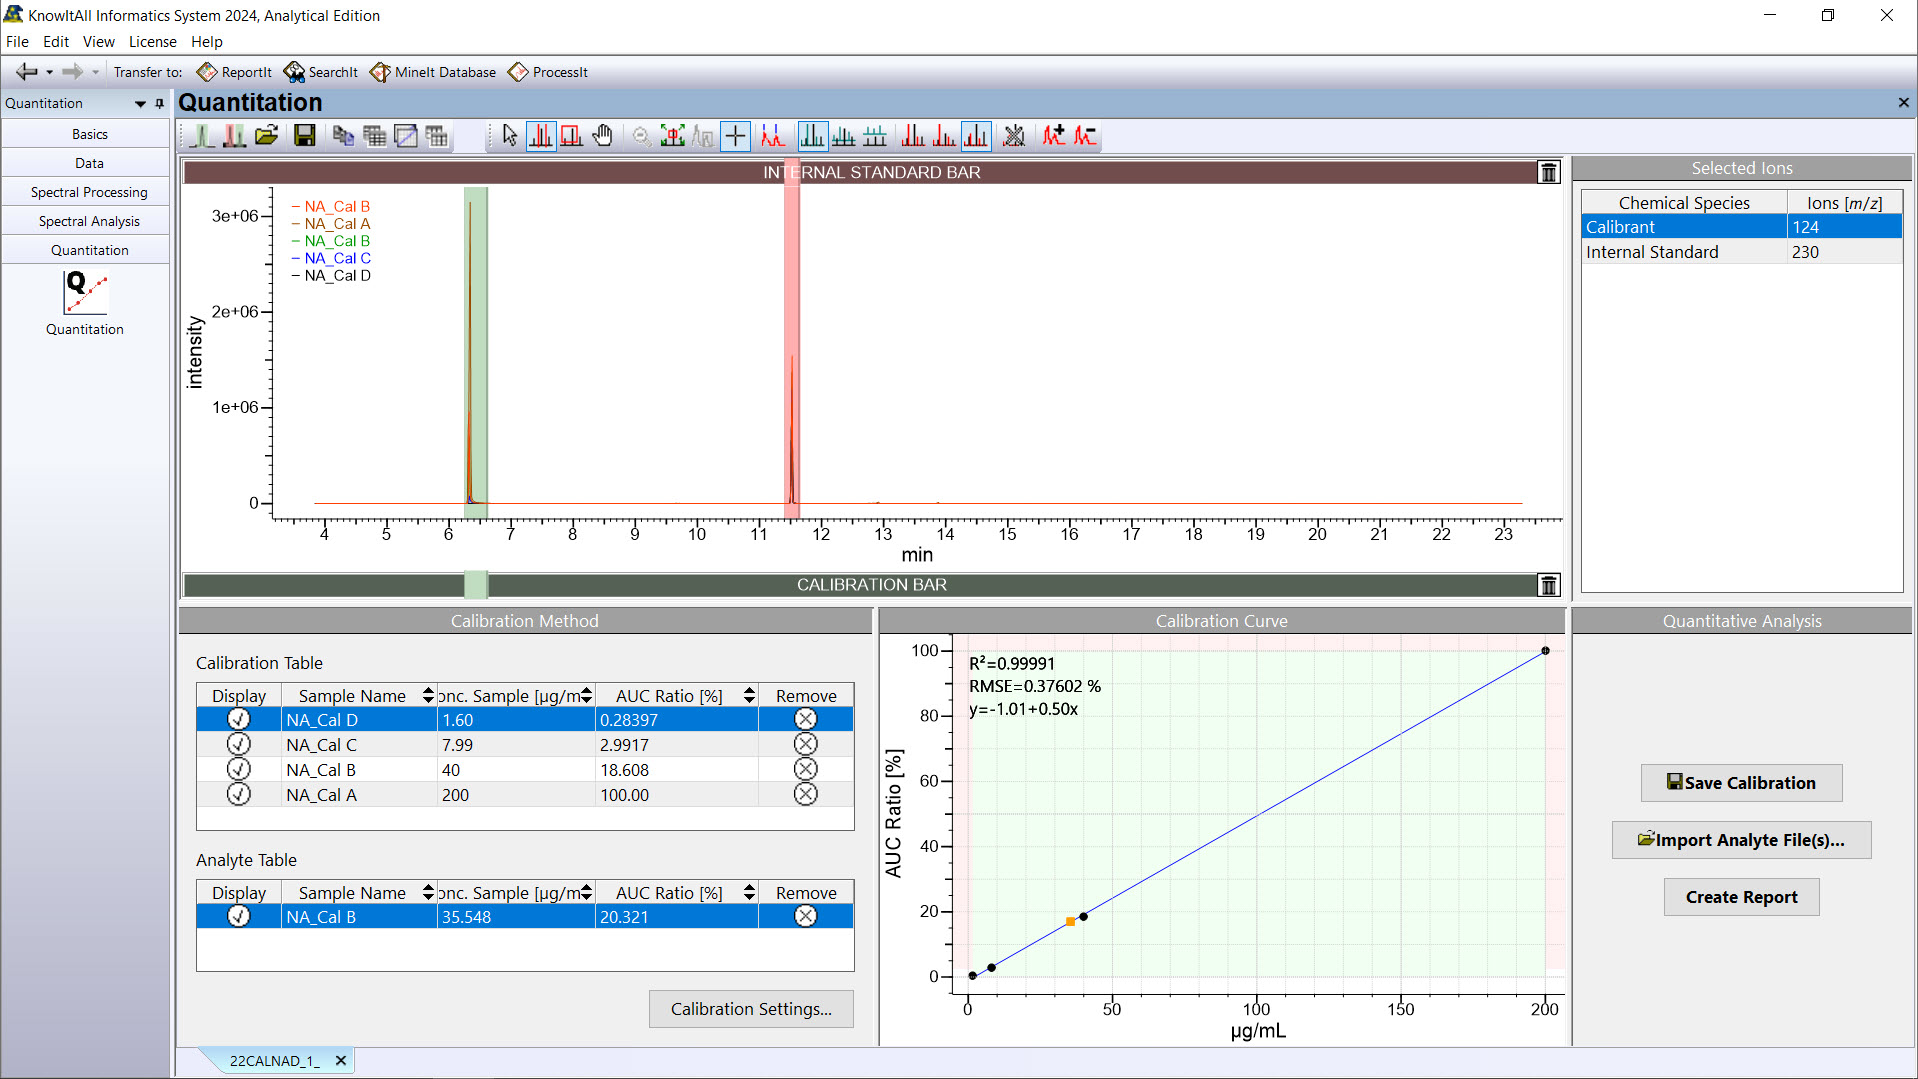Open the License menu

tap(152, 42)
